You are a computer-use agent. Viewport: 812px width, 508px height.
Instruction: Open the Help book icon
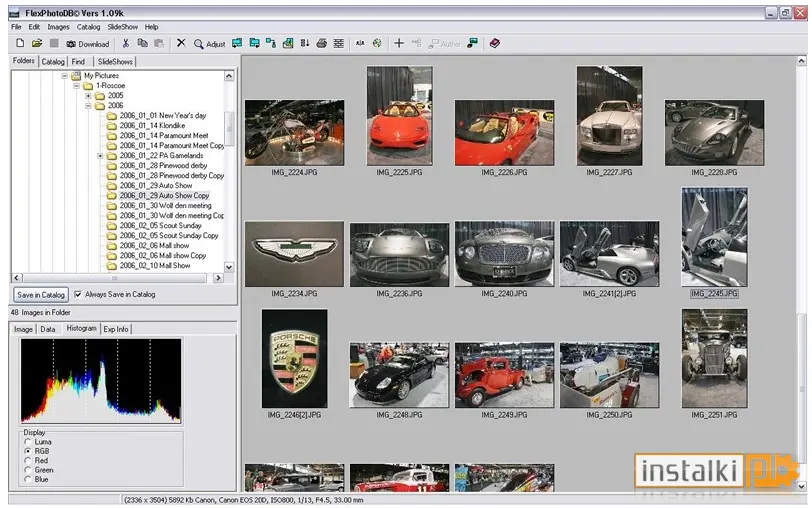pos(495,43)
